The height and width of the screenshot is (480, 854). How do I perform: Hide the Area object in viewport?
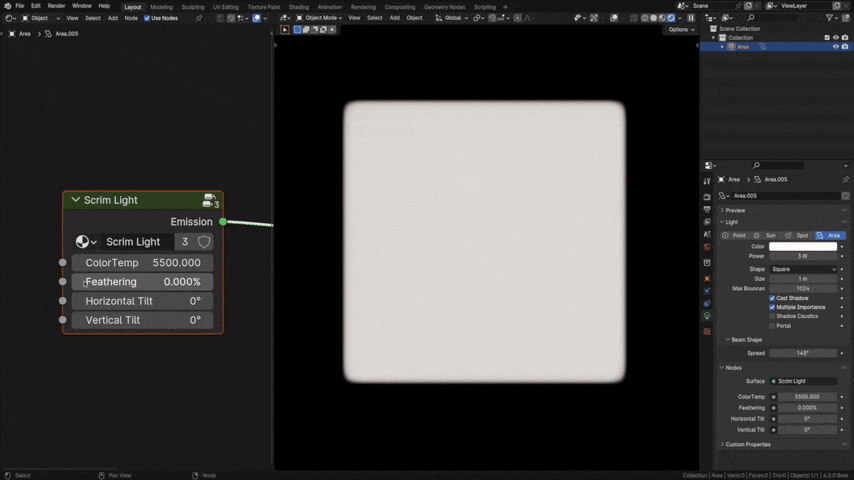coord(835,47)
